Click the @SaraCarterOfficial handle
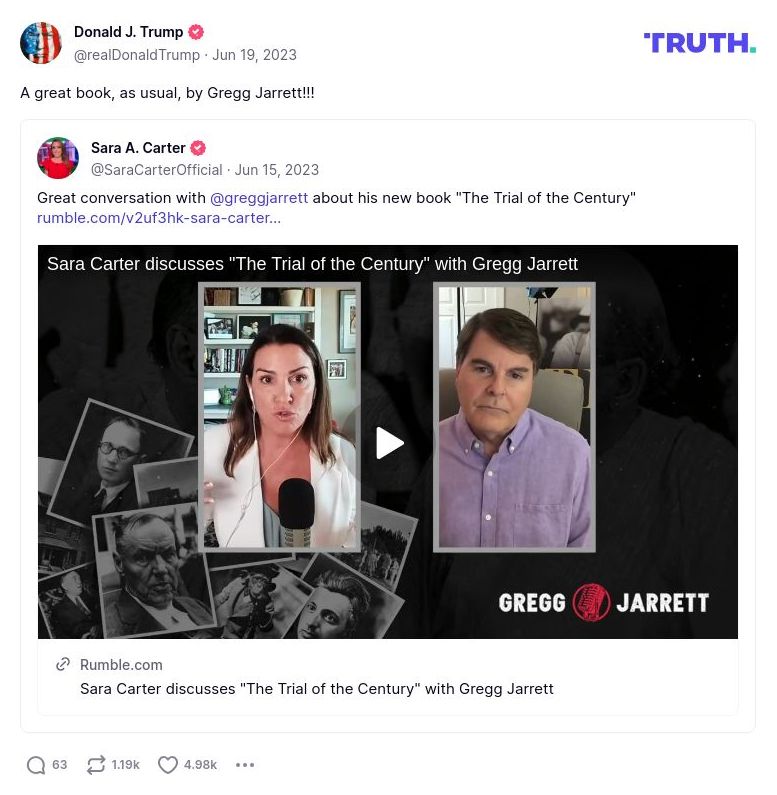777x795 pixels. [156, 170]
